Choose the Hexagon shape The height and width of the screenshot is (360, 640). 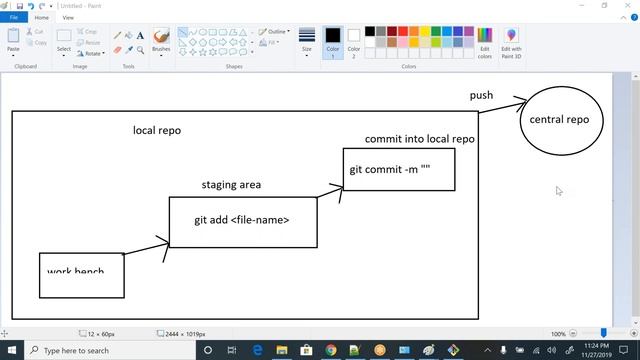(x=213, y=42)
